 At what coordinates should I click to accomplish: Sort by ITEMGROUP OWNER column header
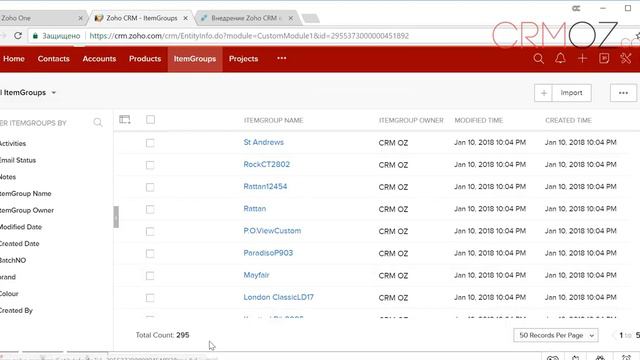point(411,120)
